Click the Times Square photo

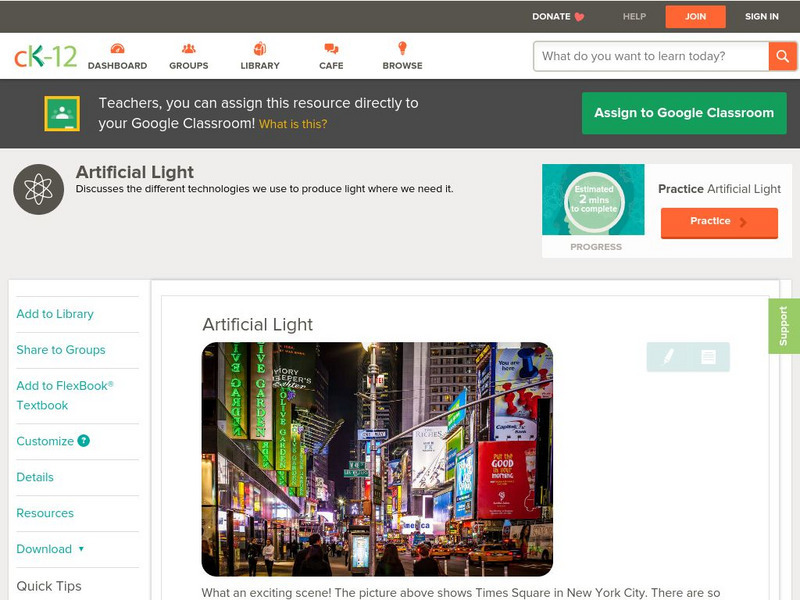[377, 459]
